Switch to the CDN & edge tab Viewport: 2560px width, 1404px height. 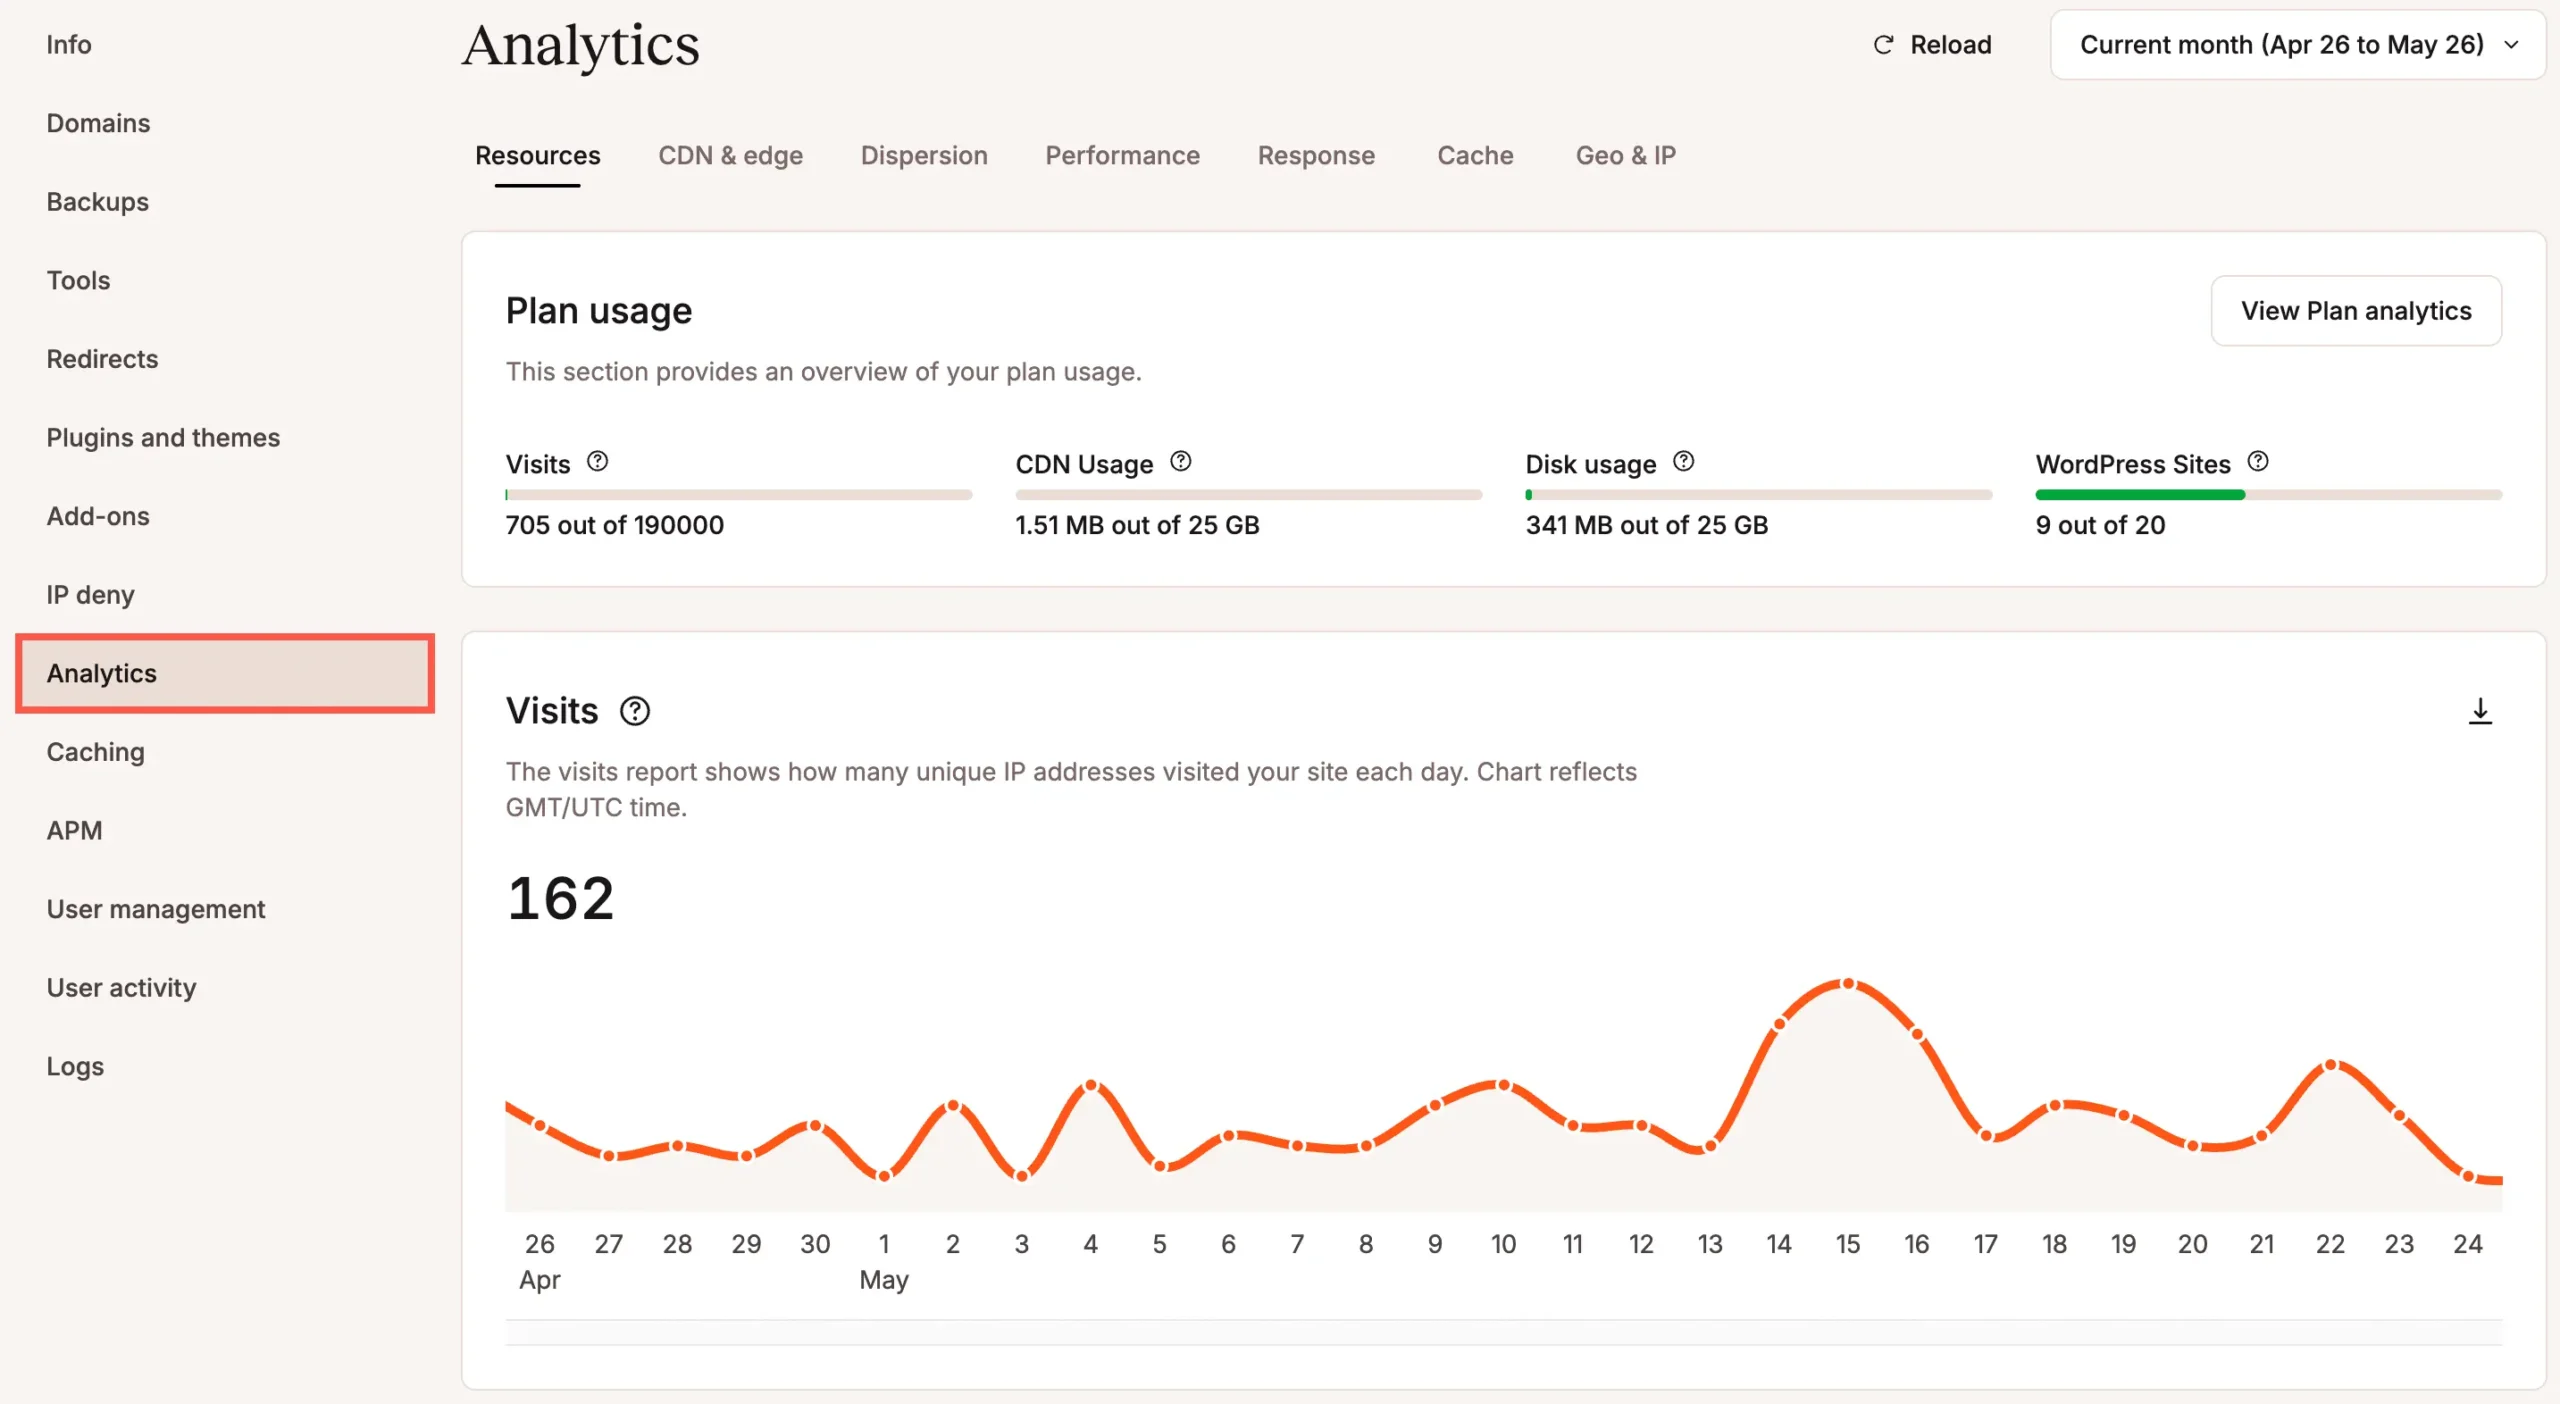730,156
